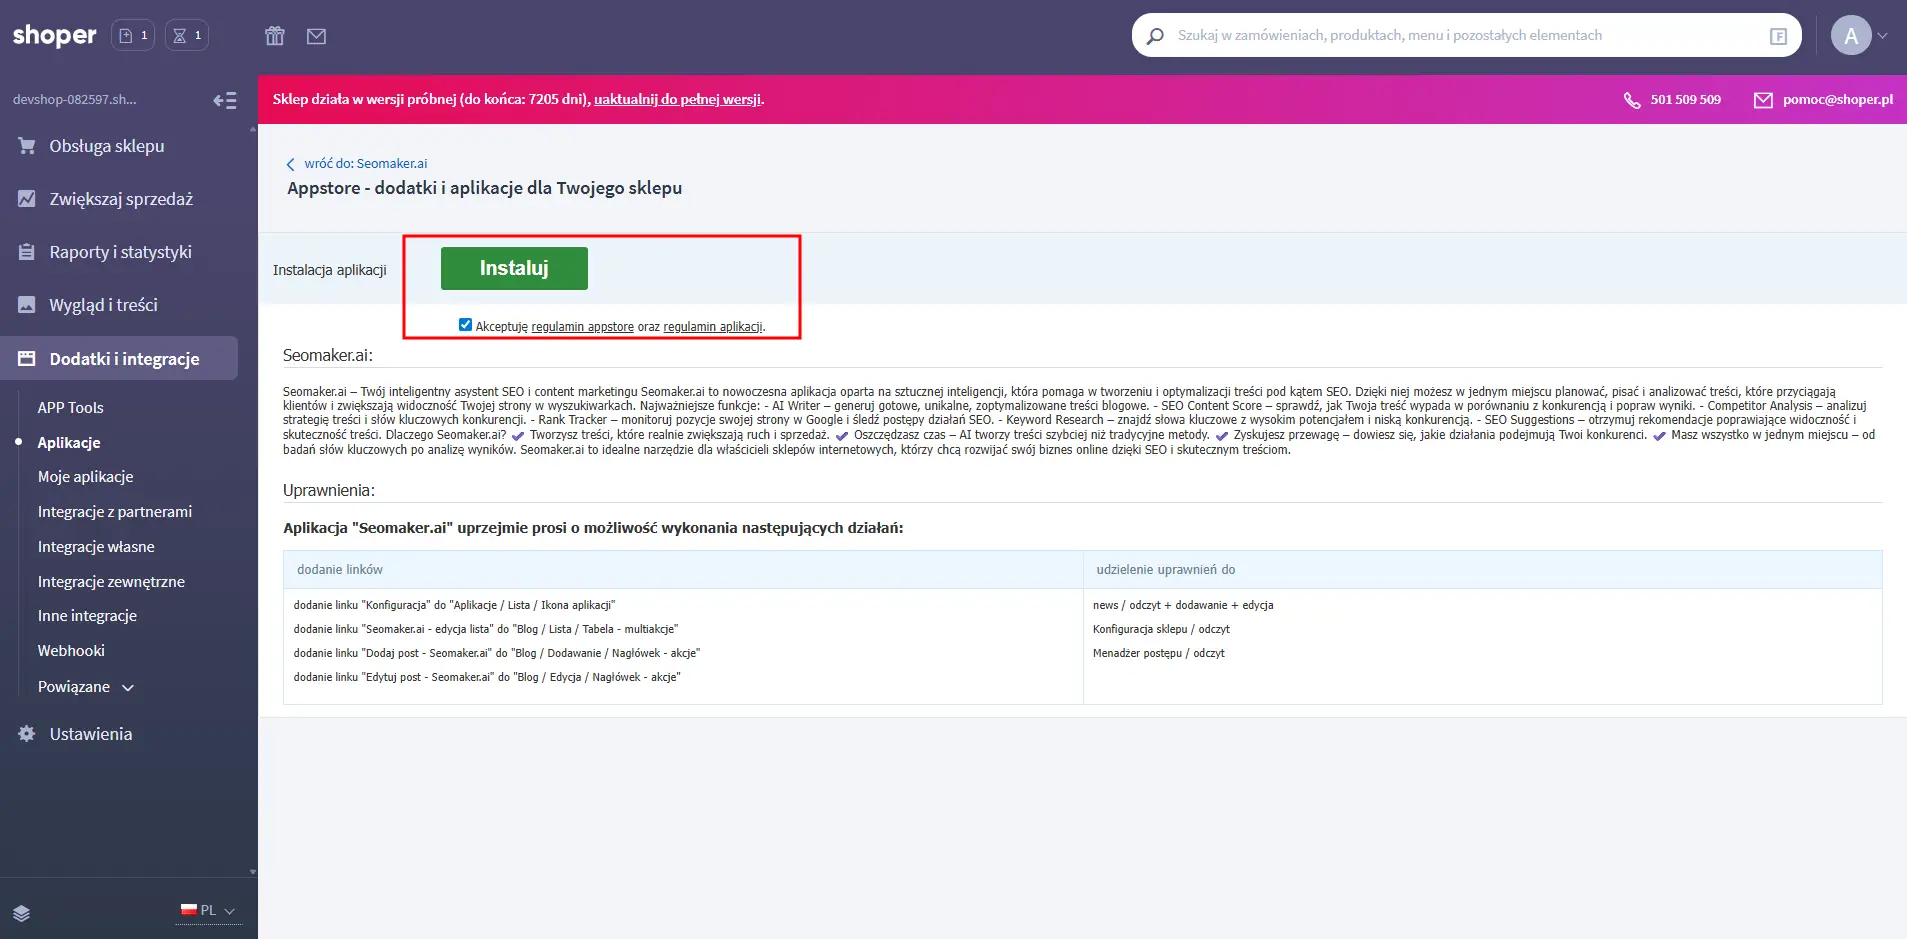Click the Polish flag icon

(188, 910)
